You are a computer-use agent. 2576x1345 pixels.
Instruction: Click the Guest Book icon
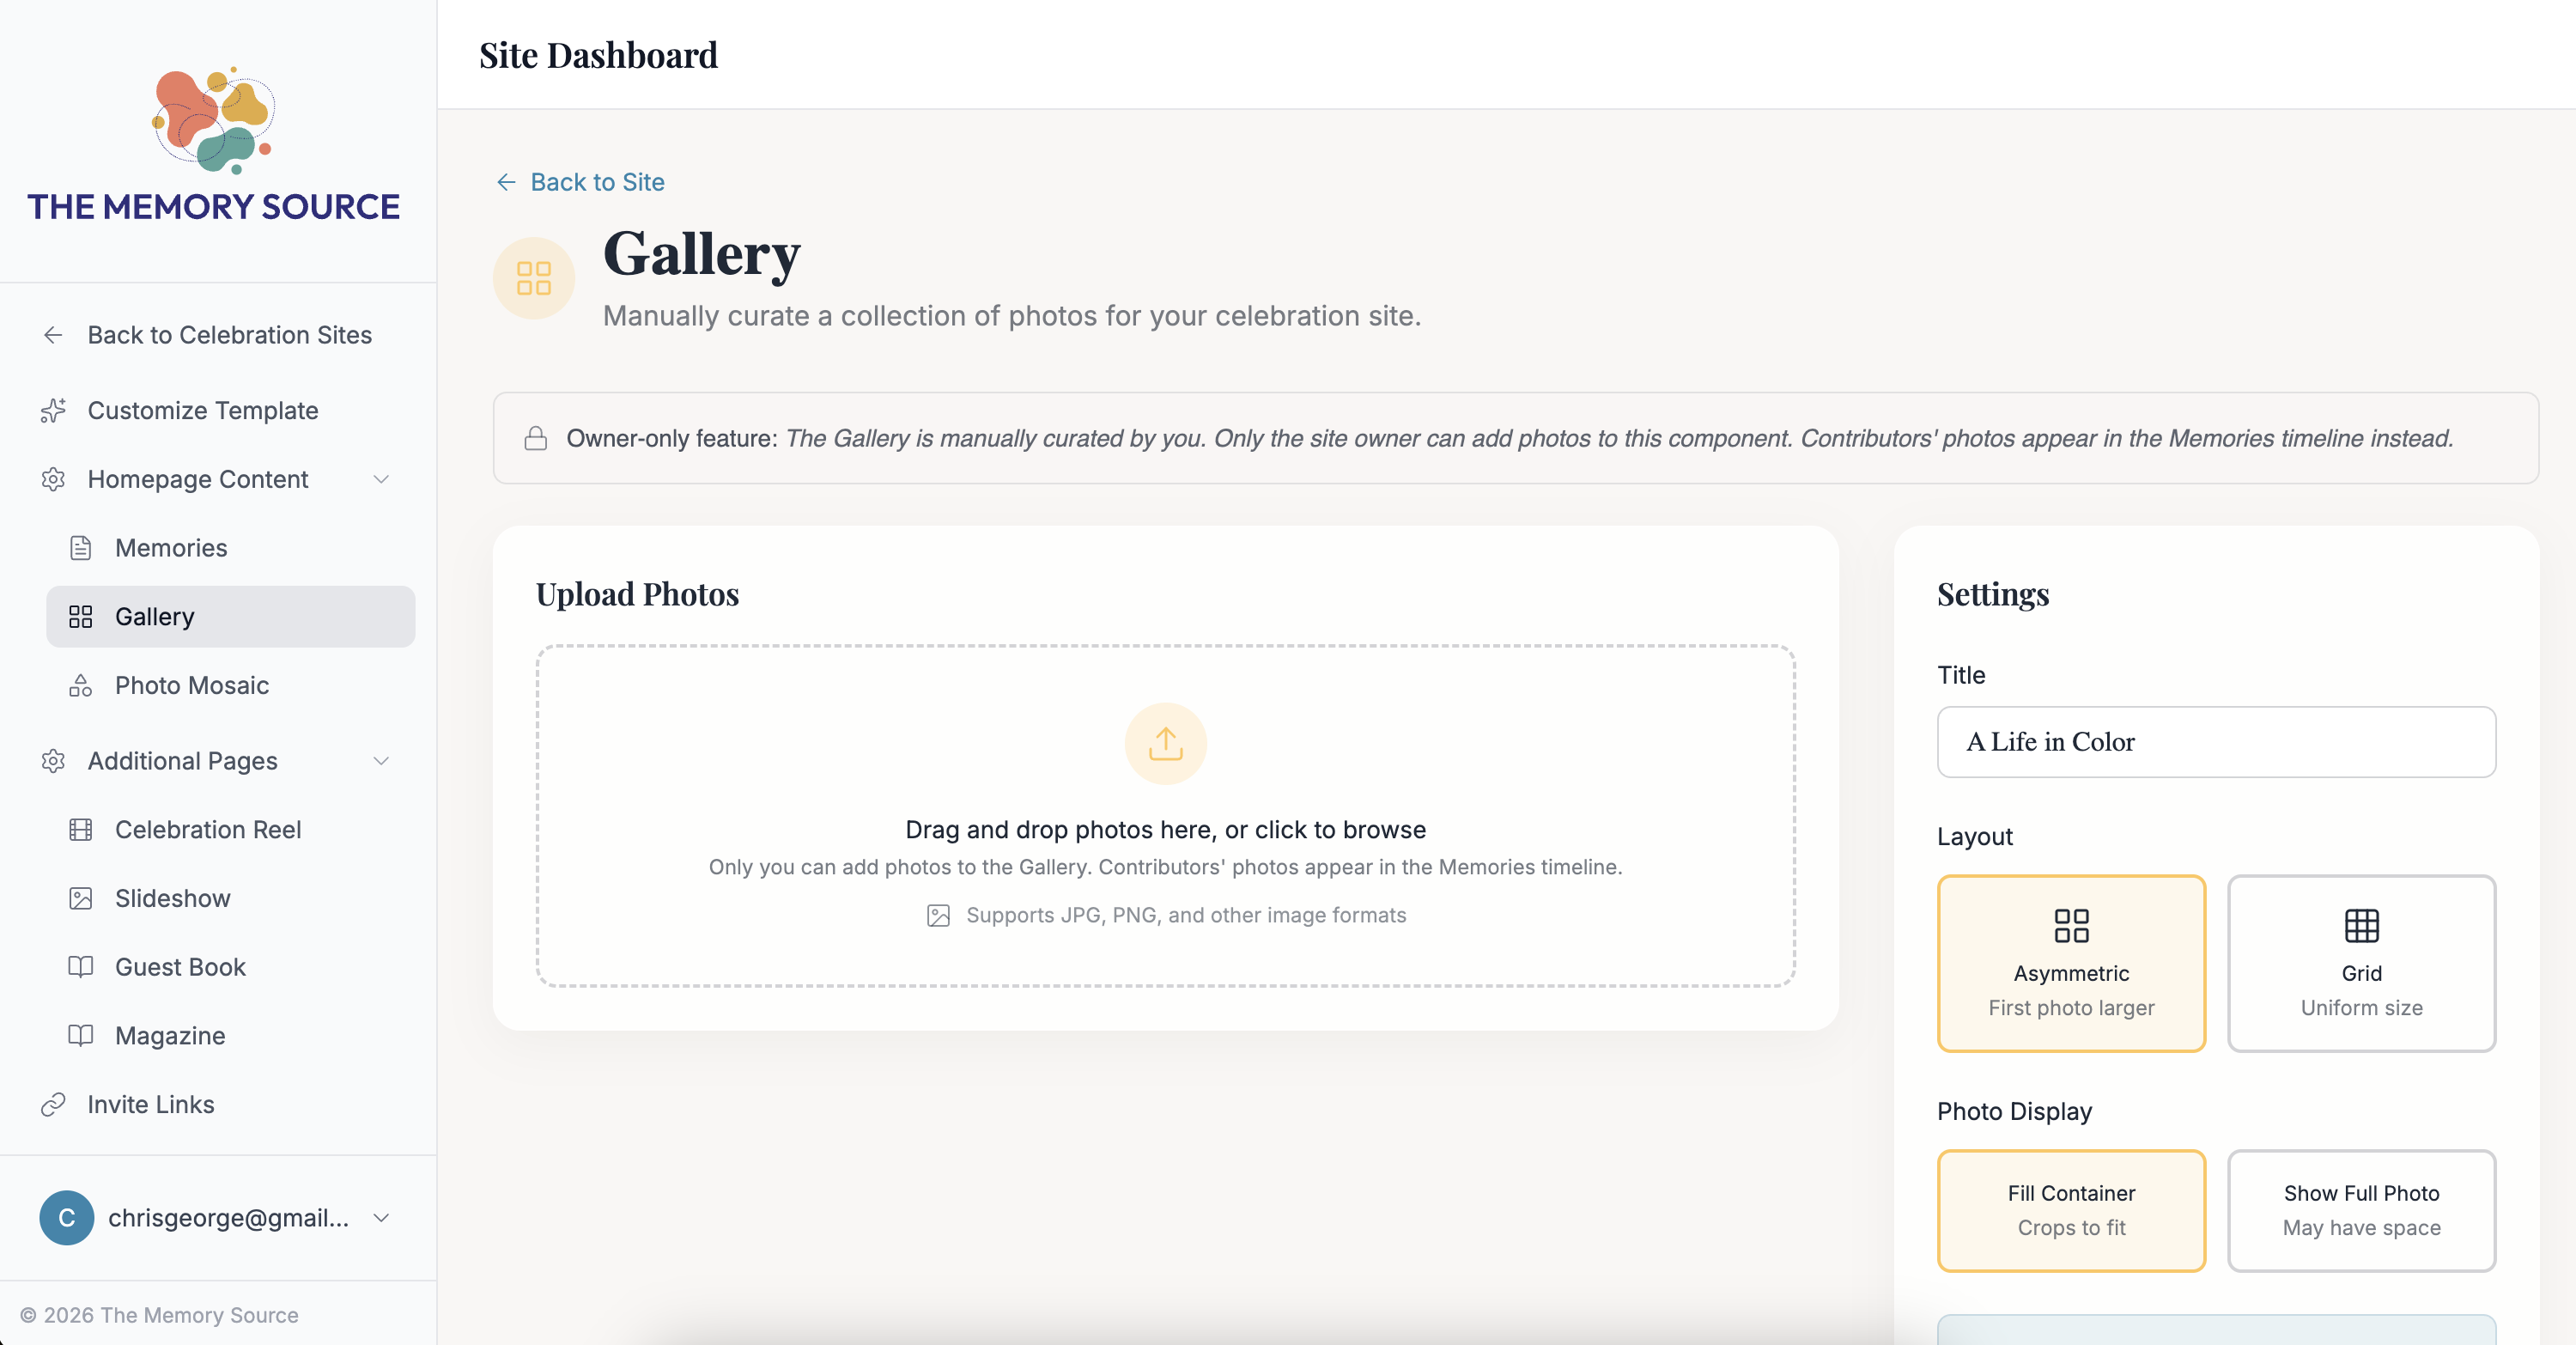point(81,967)
